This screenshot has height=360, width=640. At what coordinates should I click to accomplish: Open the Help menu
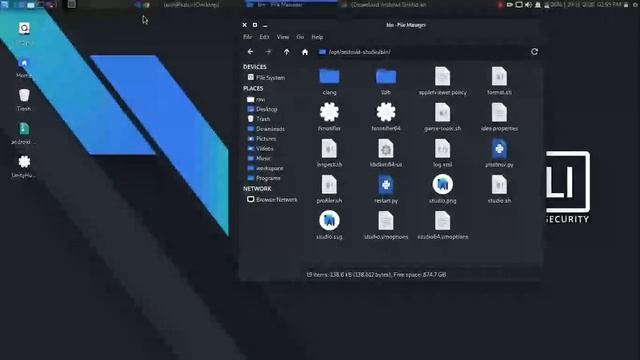click(x=317, y=37)
